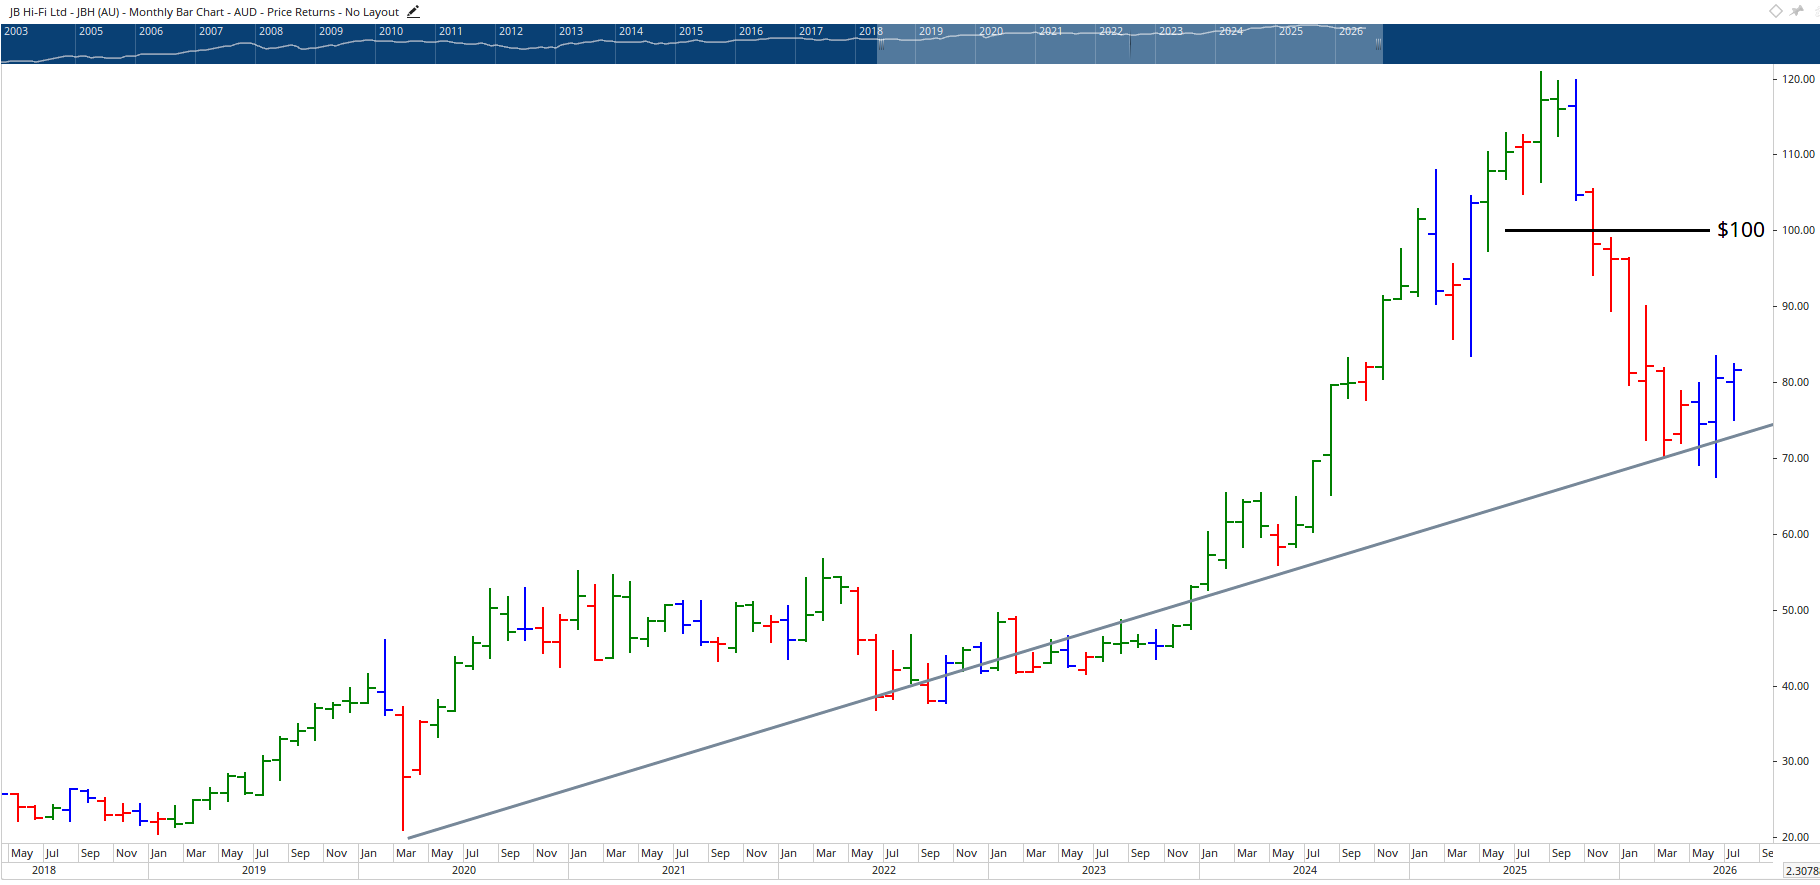Click 2014 in the navigator strip
This screenshot has width=1820, height=885.
click(631, 31)
